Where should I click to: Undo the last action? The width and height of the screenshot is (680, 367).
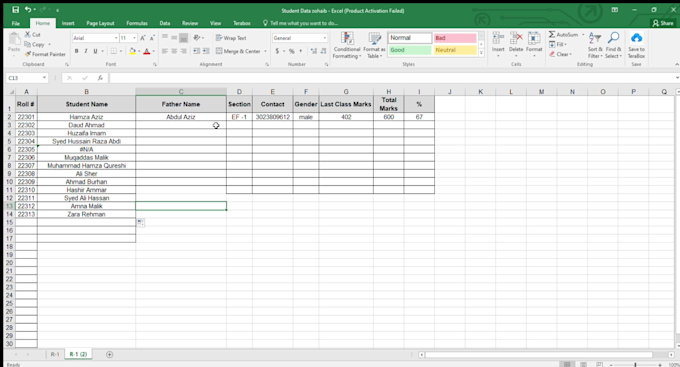coord(28,10)
